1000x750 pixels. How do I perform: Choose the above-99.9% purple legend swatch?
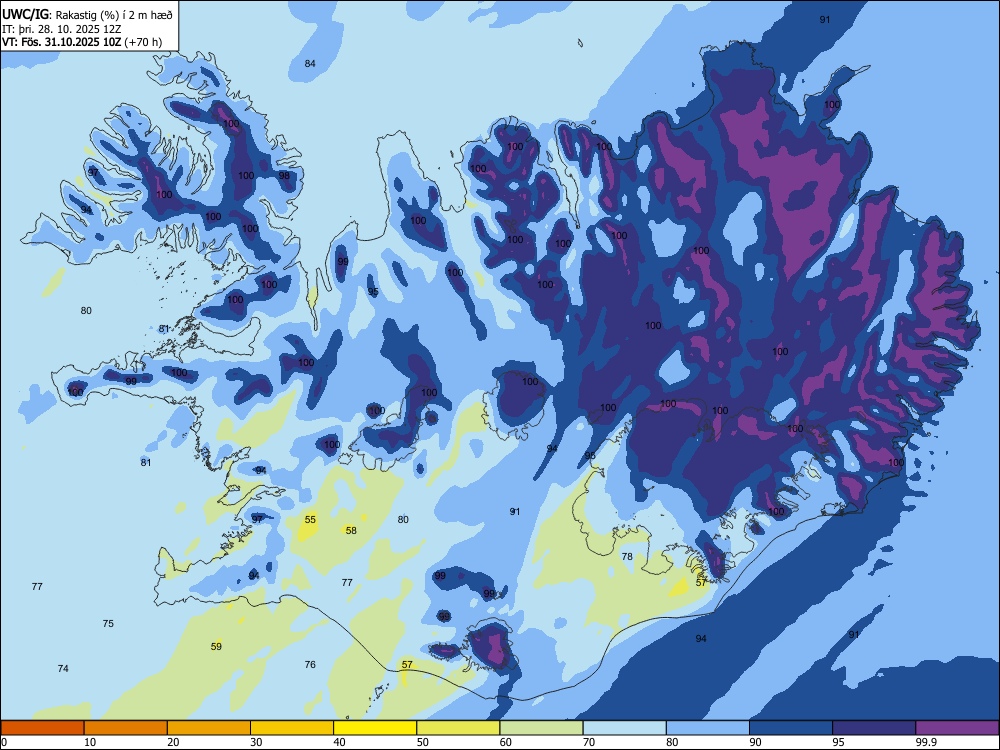pyautogui.click(x=957, y=728)
